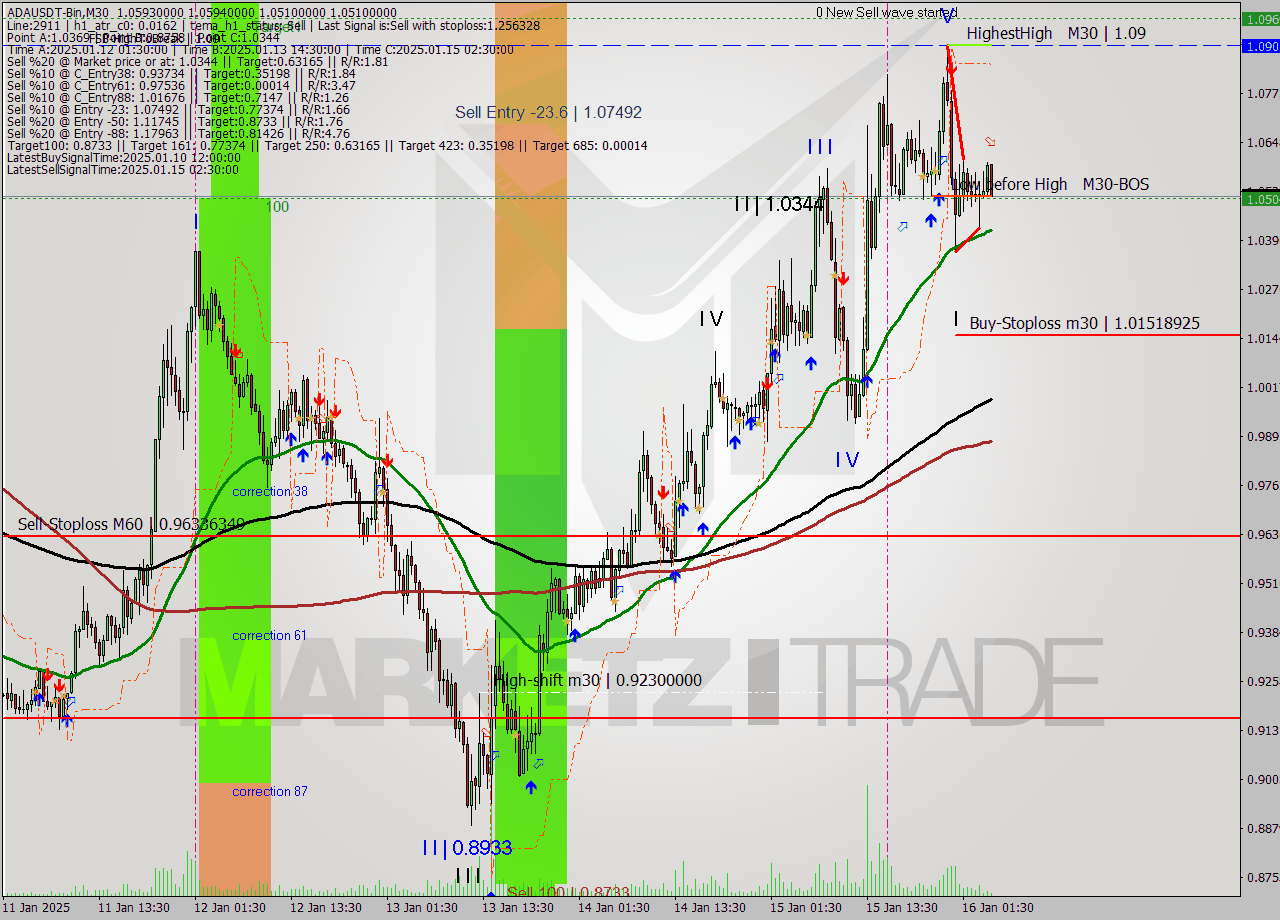Click the LatestBuySignalTime line
Image resolution: width=1280 pixels, height=920 pixels.
122,157
